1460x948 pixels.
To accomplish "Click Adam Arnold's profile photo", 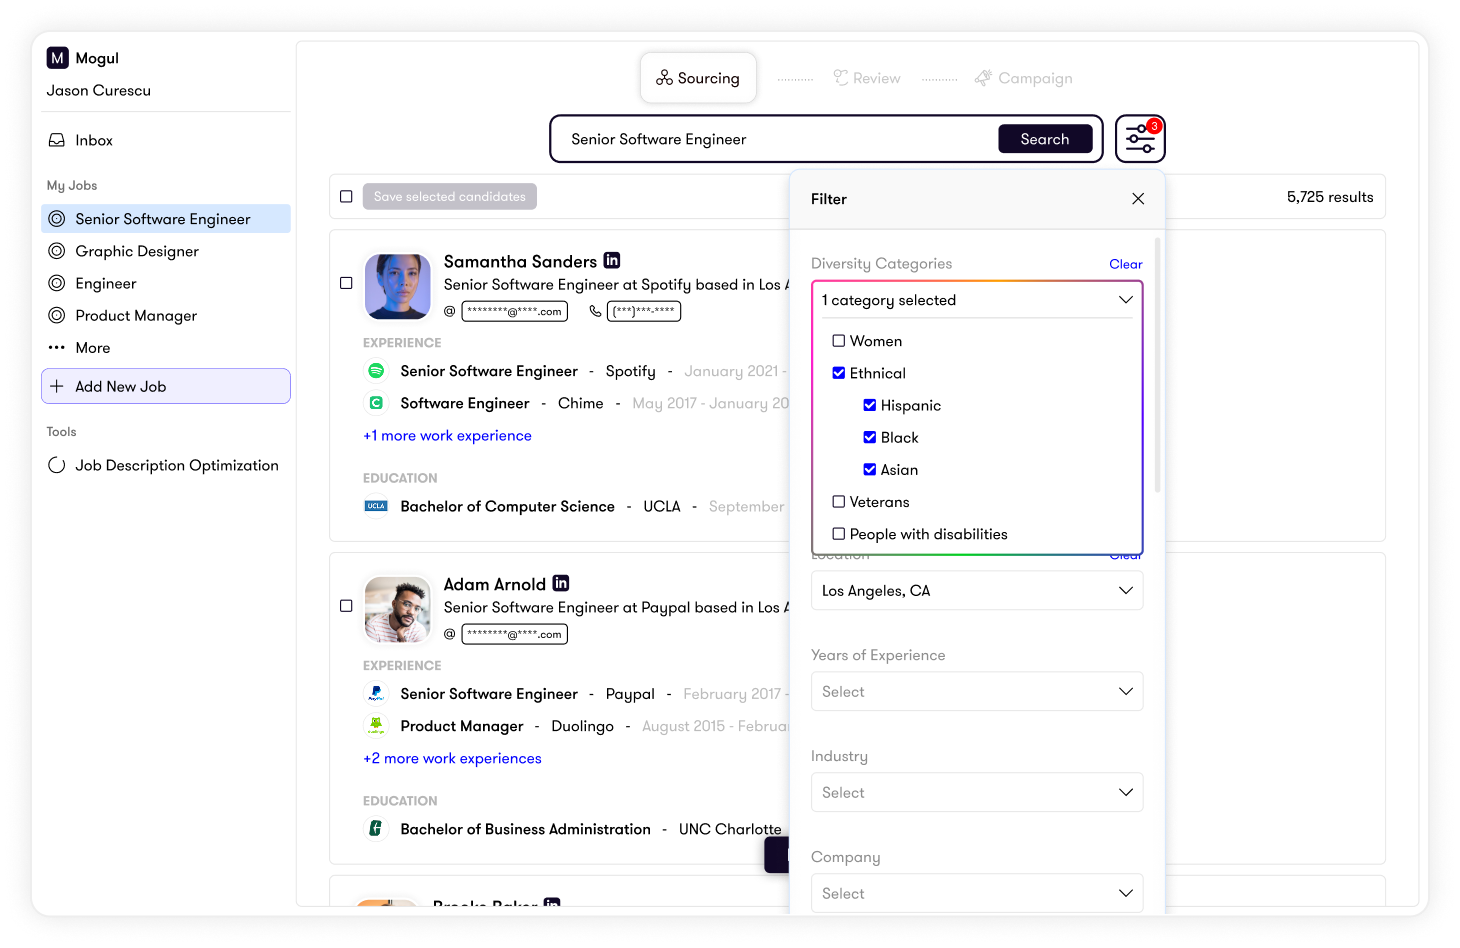I will (x=398, y=609).
